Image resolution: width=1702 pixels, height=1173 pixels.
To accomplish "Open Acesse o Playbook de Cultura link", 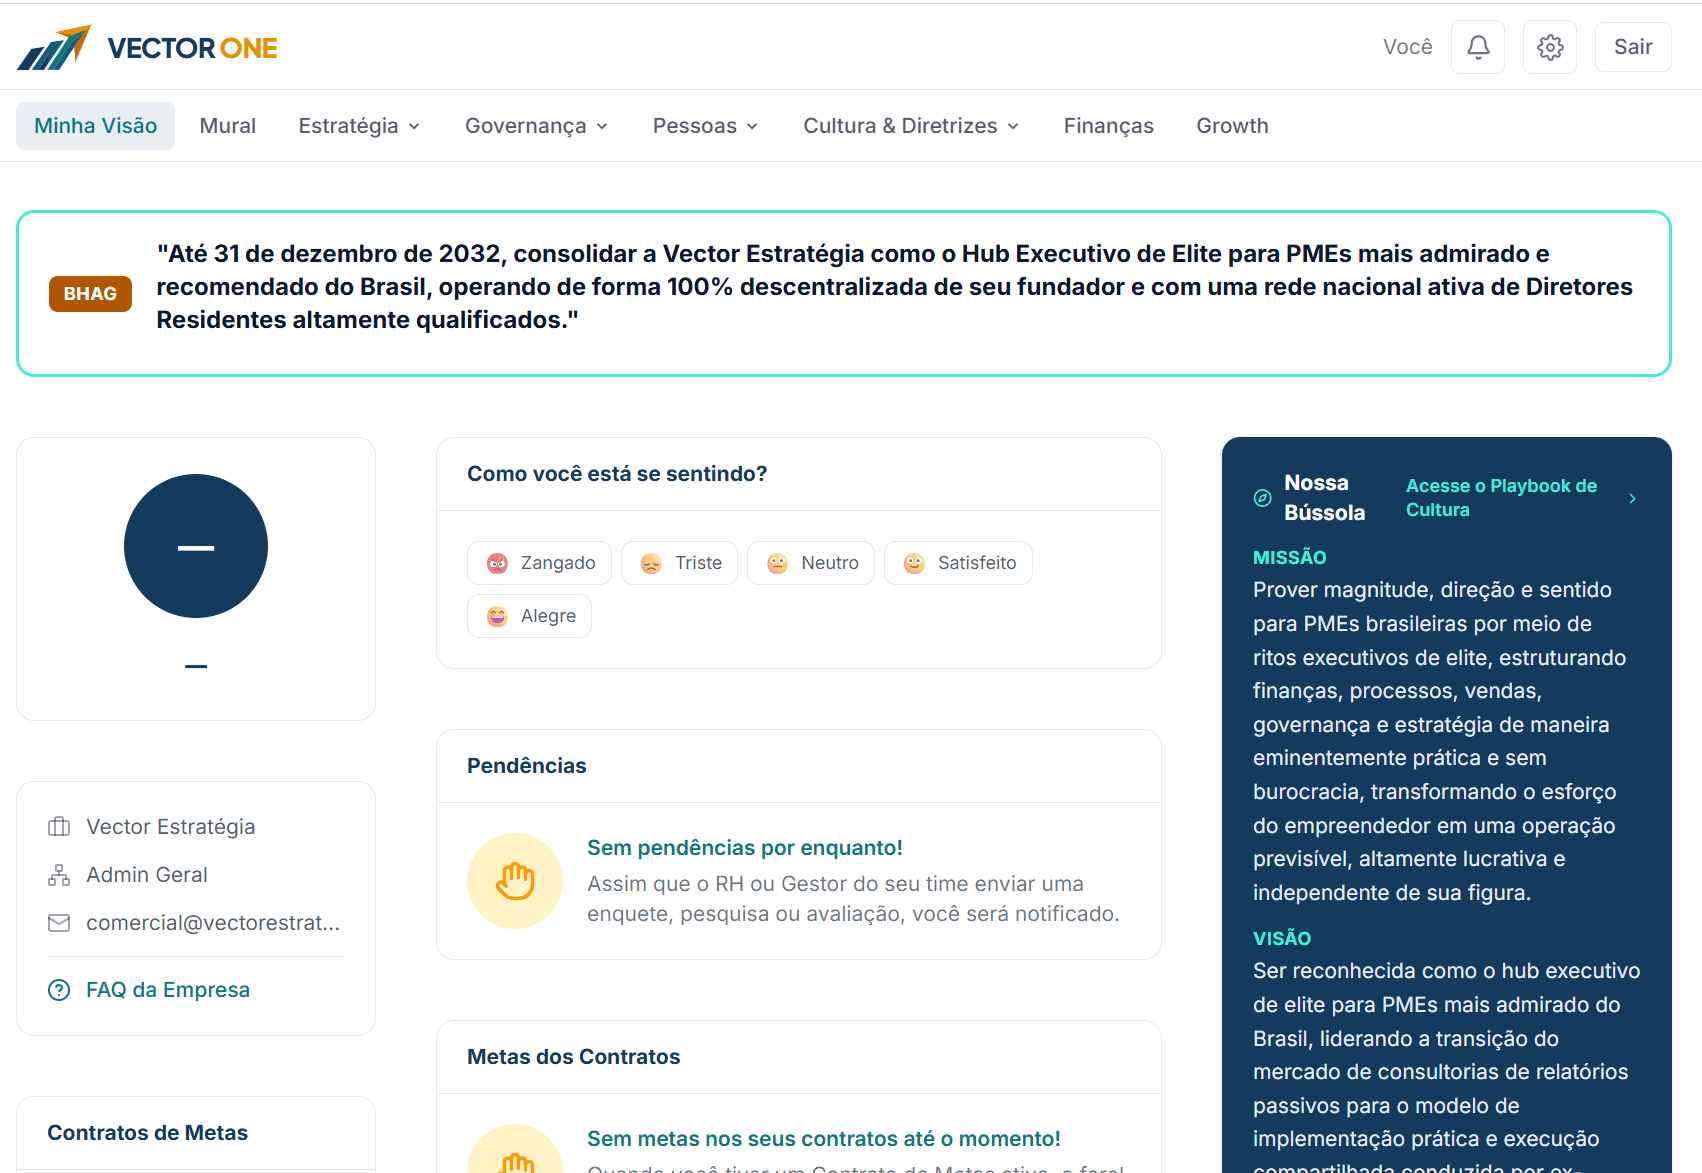I will 1502,498.
